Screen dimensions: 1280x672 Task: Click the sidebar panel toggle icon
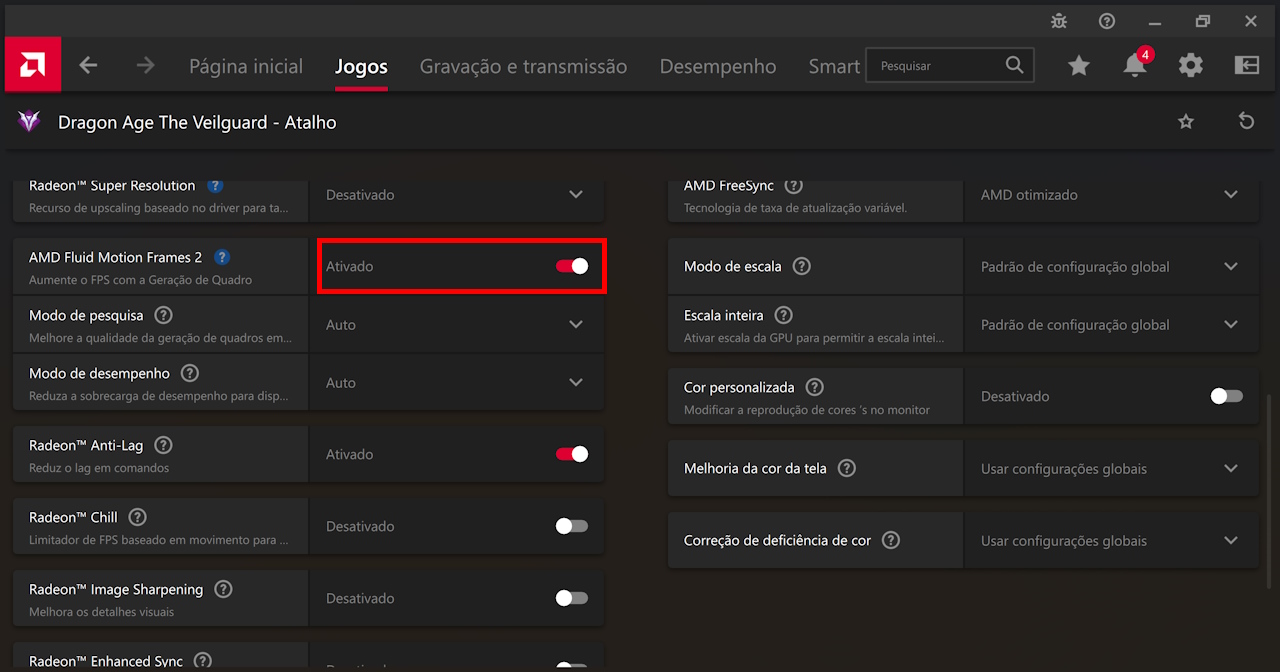[1246, 66]
